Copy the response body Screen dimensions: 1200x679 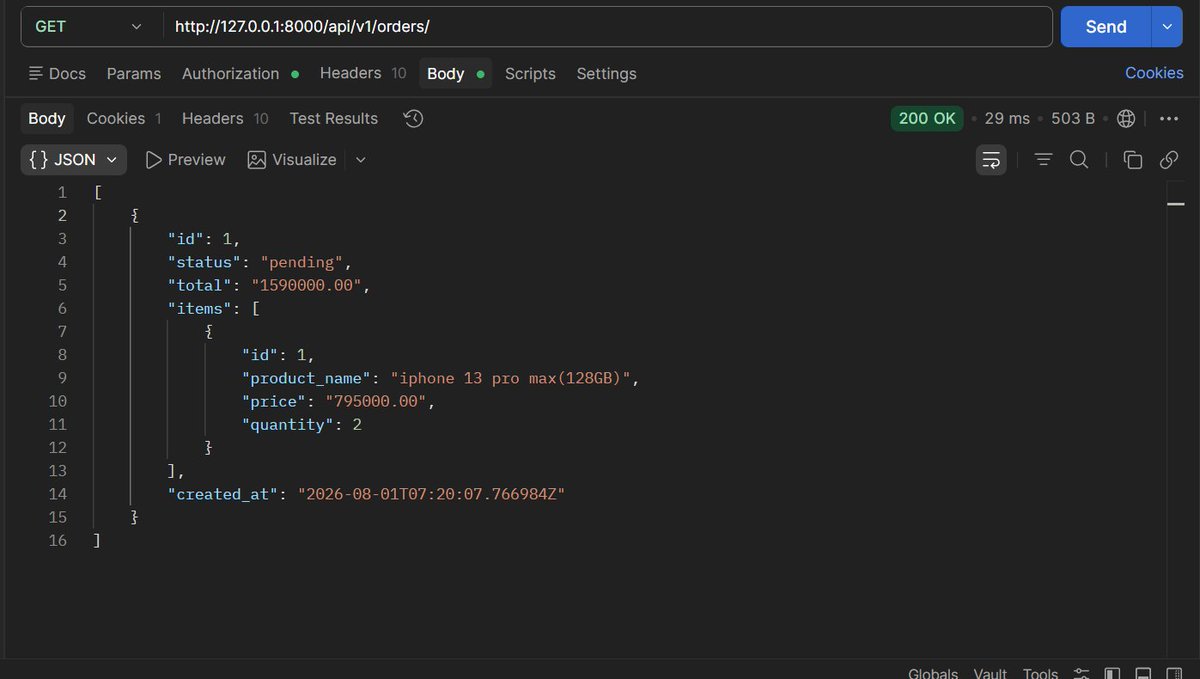click(x=1133, y=160)
